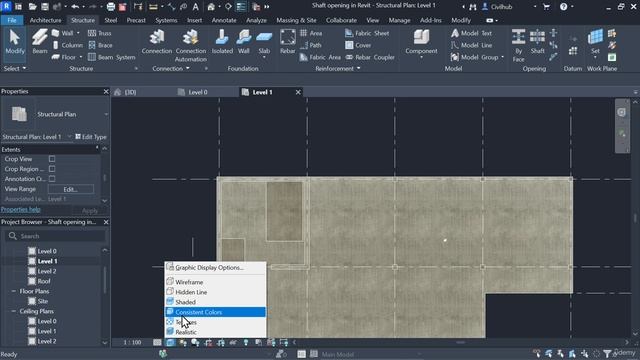This screenshot has height=360, width=640.
Task: Open the Rebar Cover tool
Action: 358,45
